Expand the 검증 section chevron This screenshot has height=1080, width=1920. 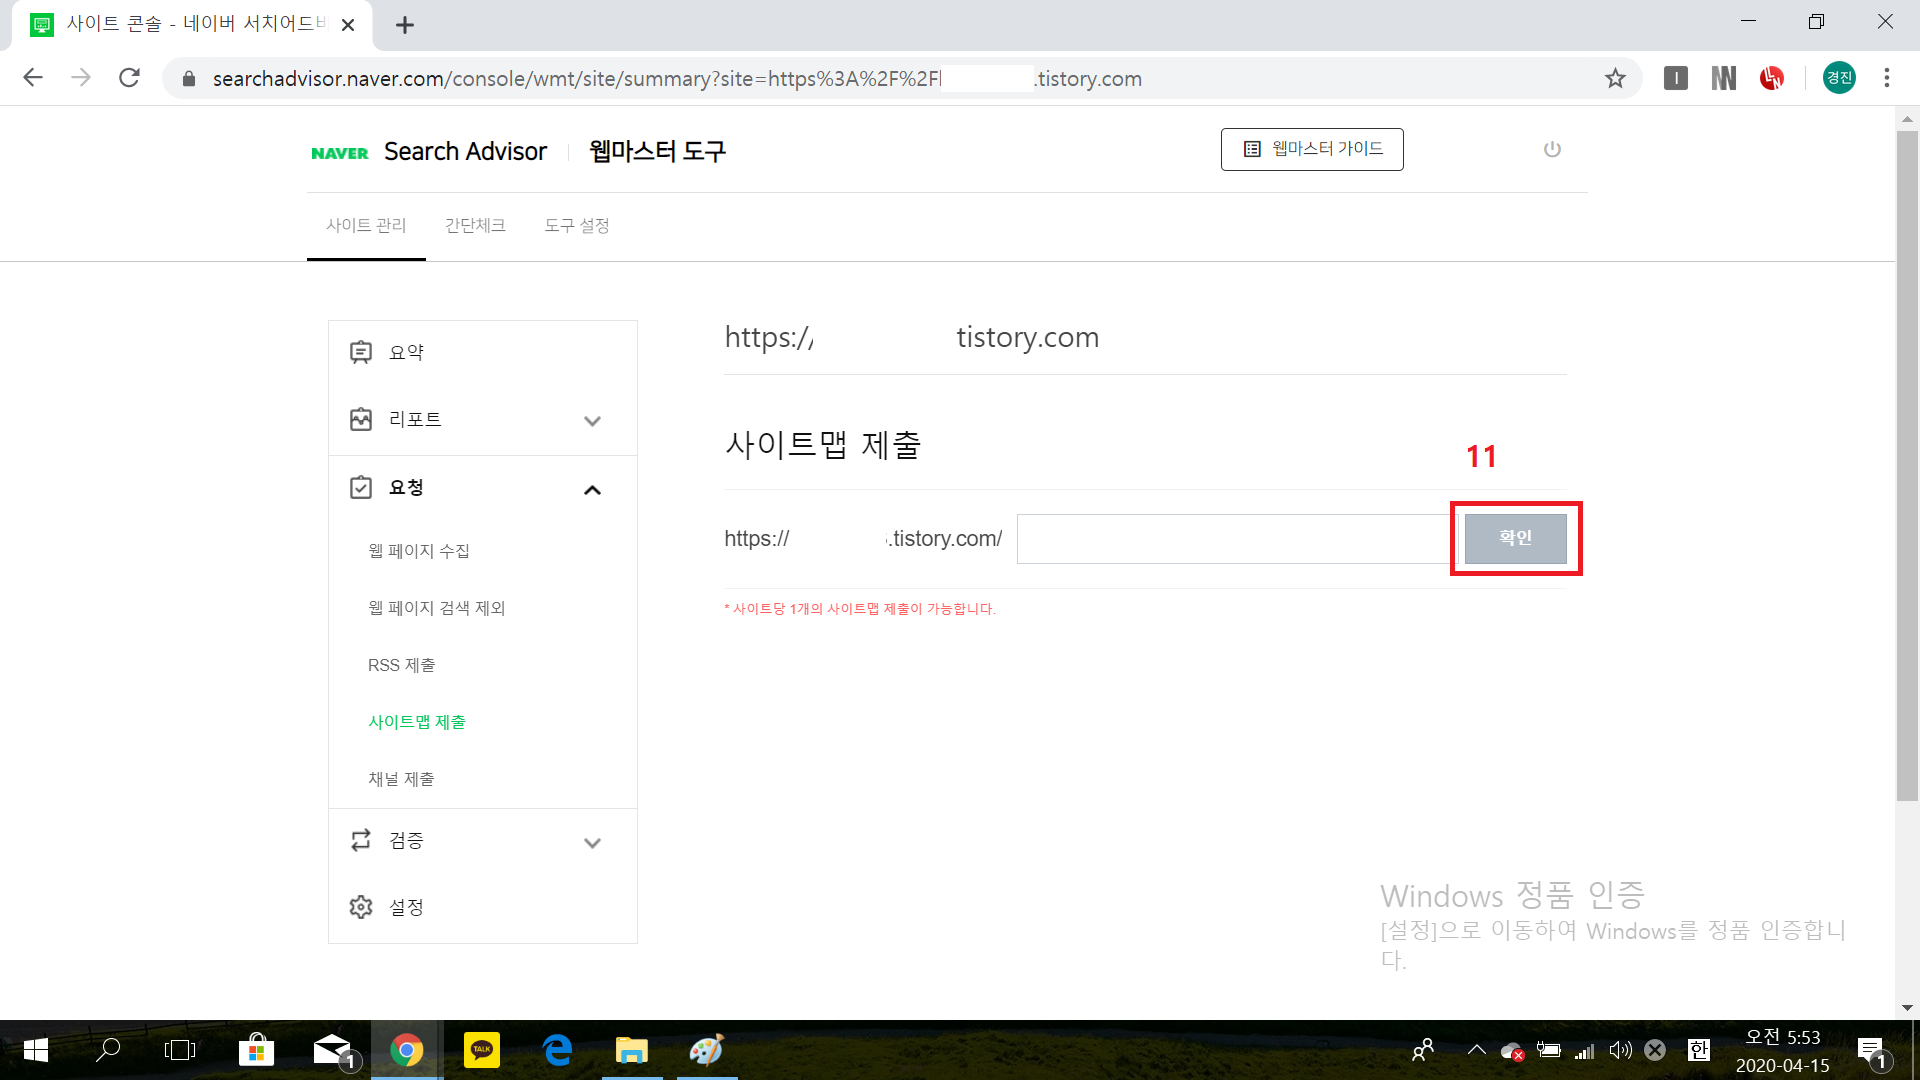tap(592, 843)
